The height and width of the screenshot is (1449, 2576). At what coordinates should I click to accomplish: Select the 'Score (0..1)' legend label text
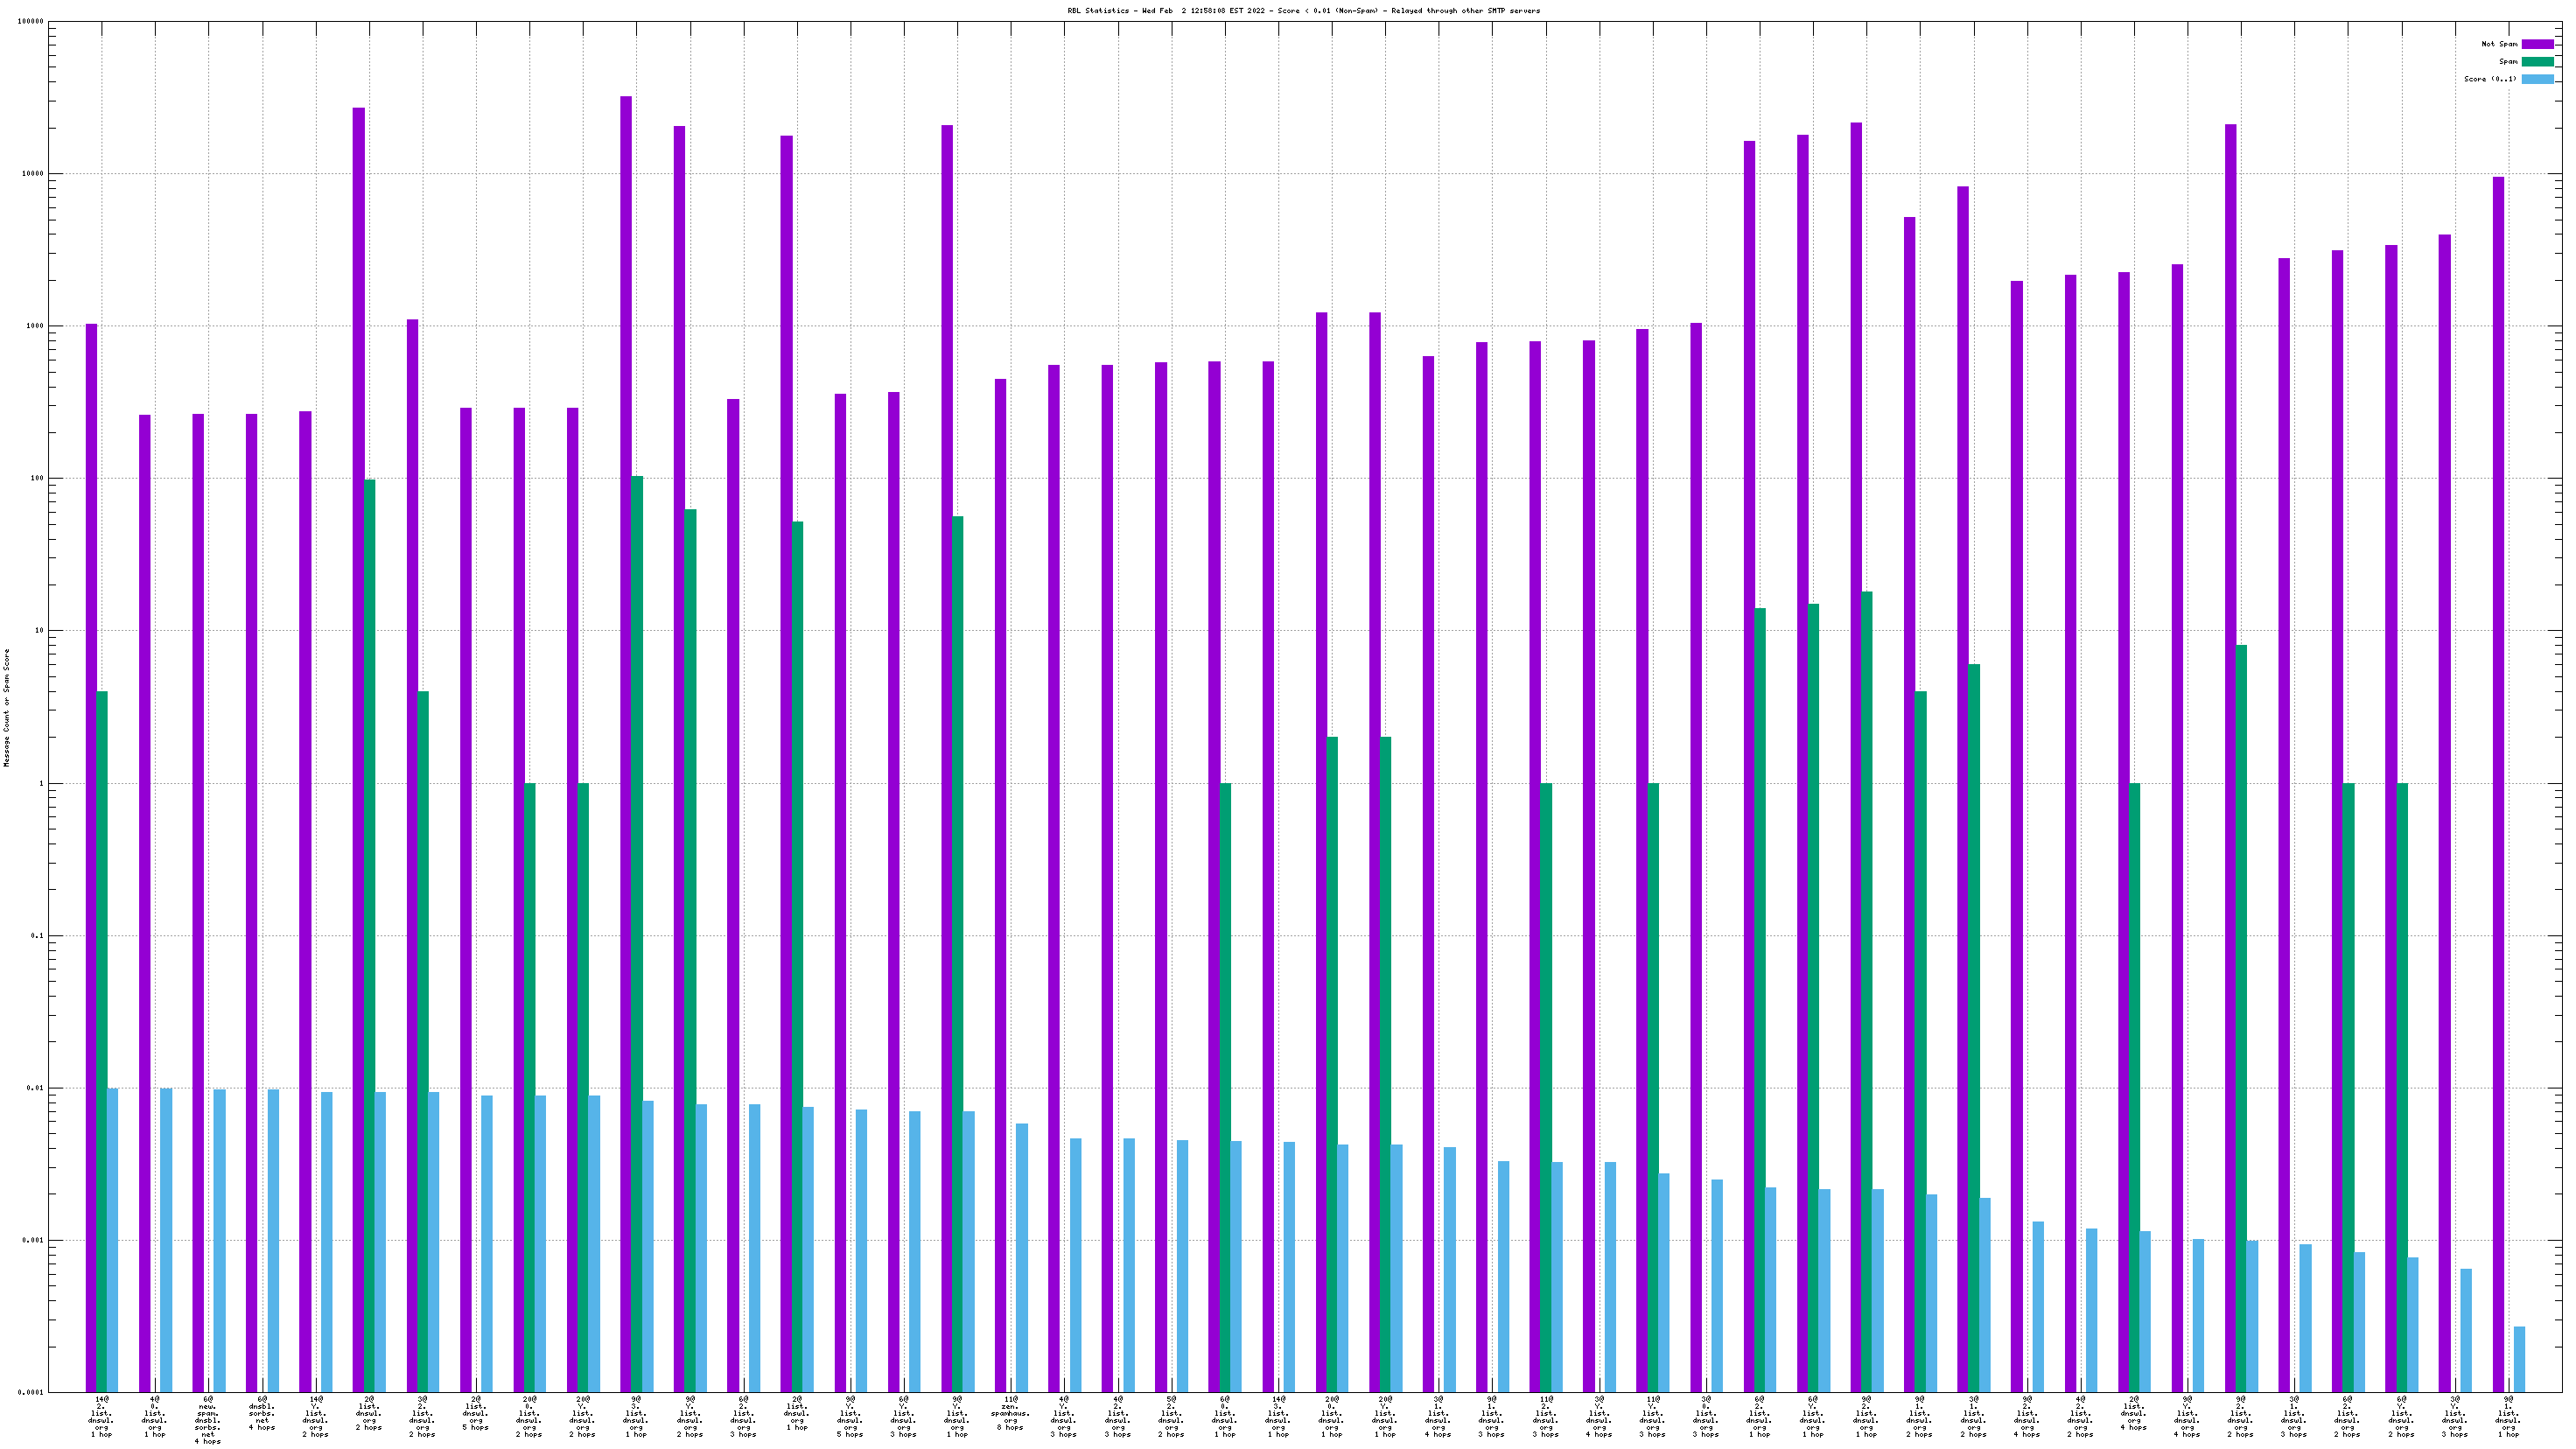2490,79
